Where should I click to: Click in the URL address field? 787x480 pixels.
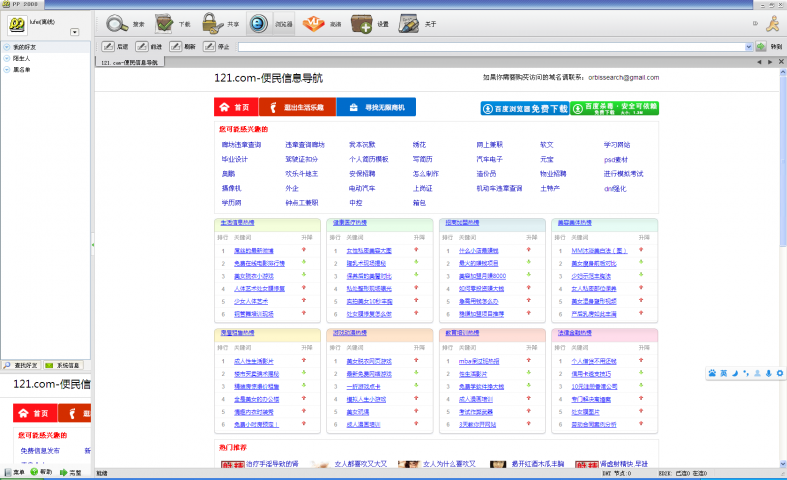click(490, 46)
